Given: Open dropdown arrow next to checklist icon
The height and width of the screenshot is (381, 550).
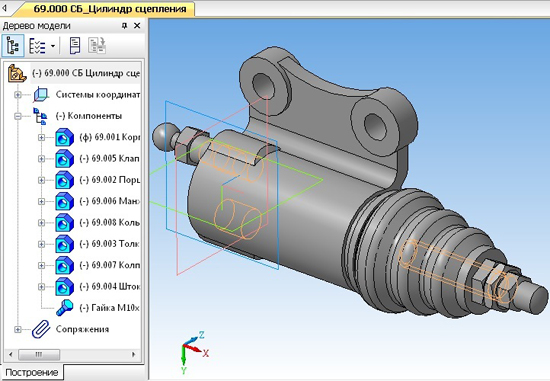Looking at the screenshot, I should (53, 46).
